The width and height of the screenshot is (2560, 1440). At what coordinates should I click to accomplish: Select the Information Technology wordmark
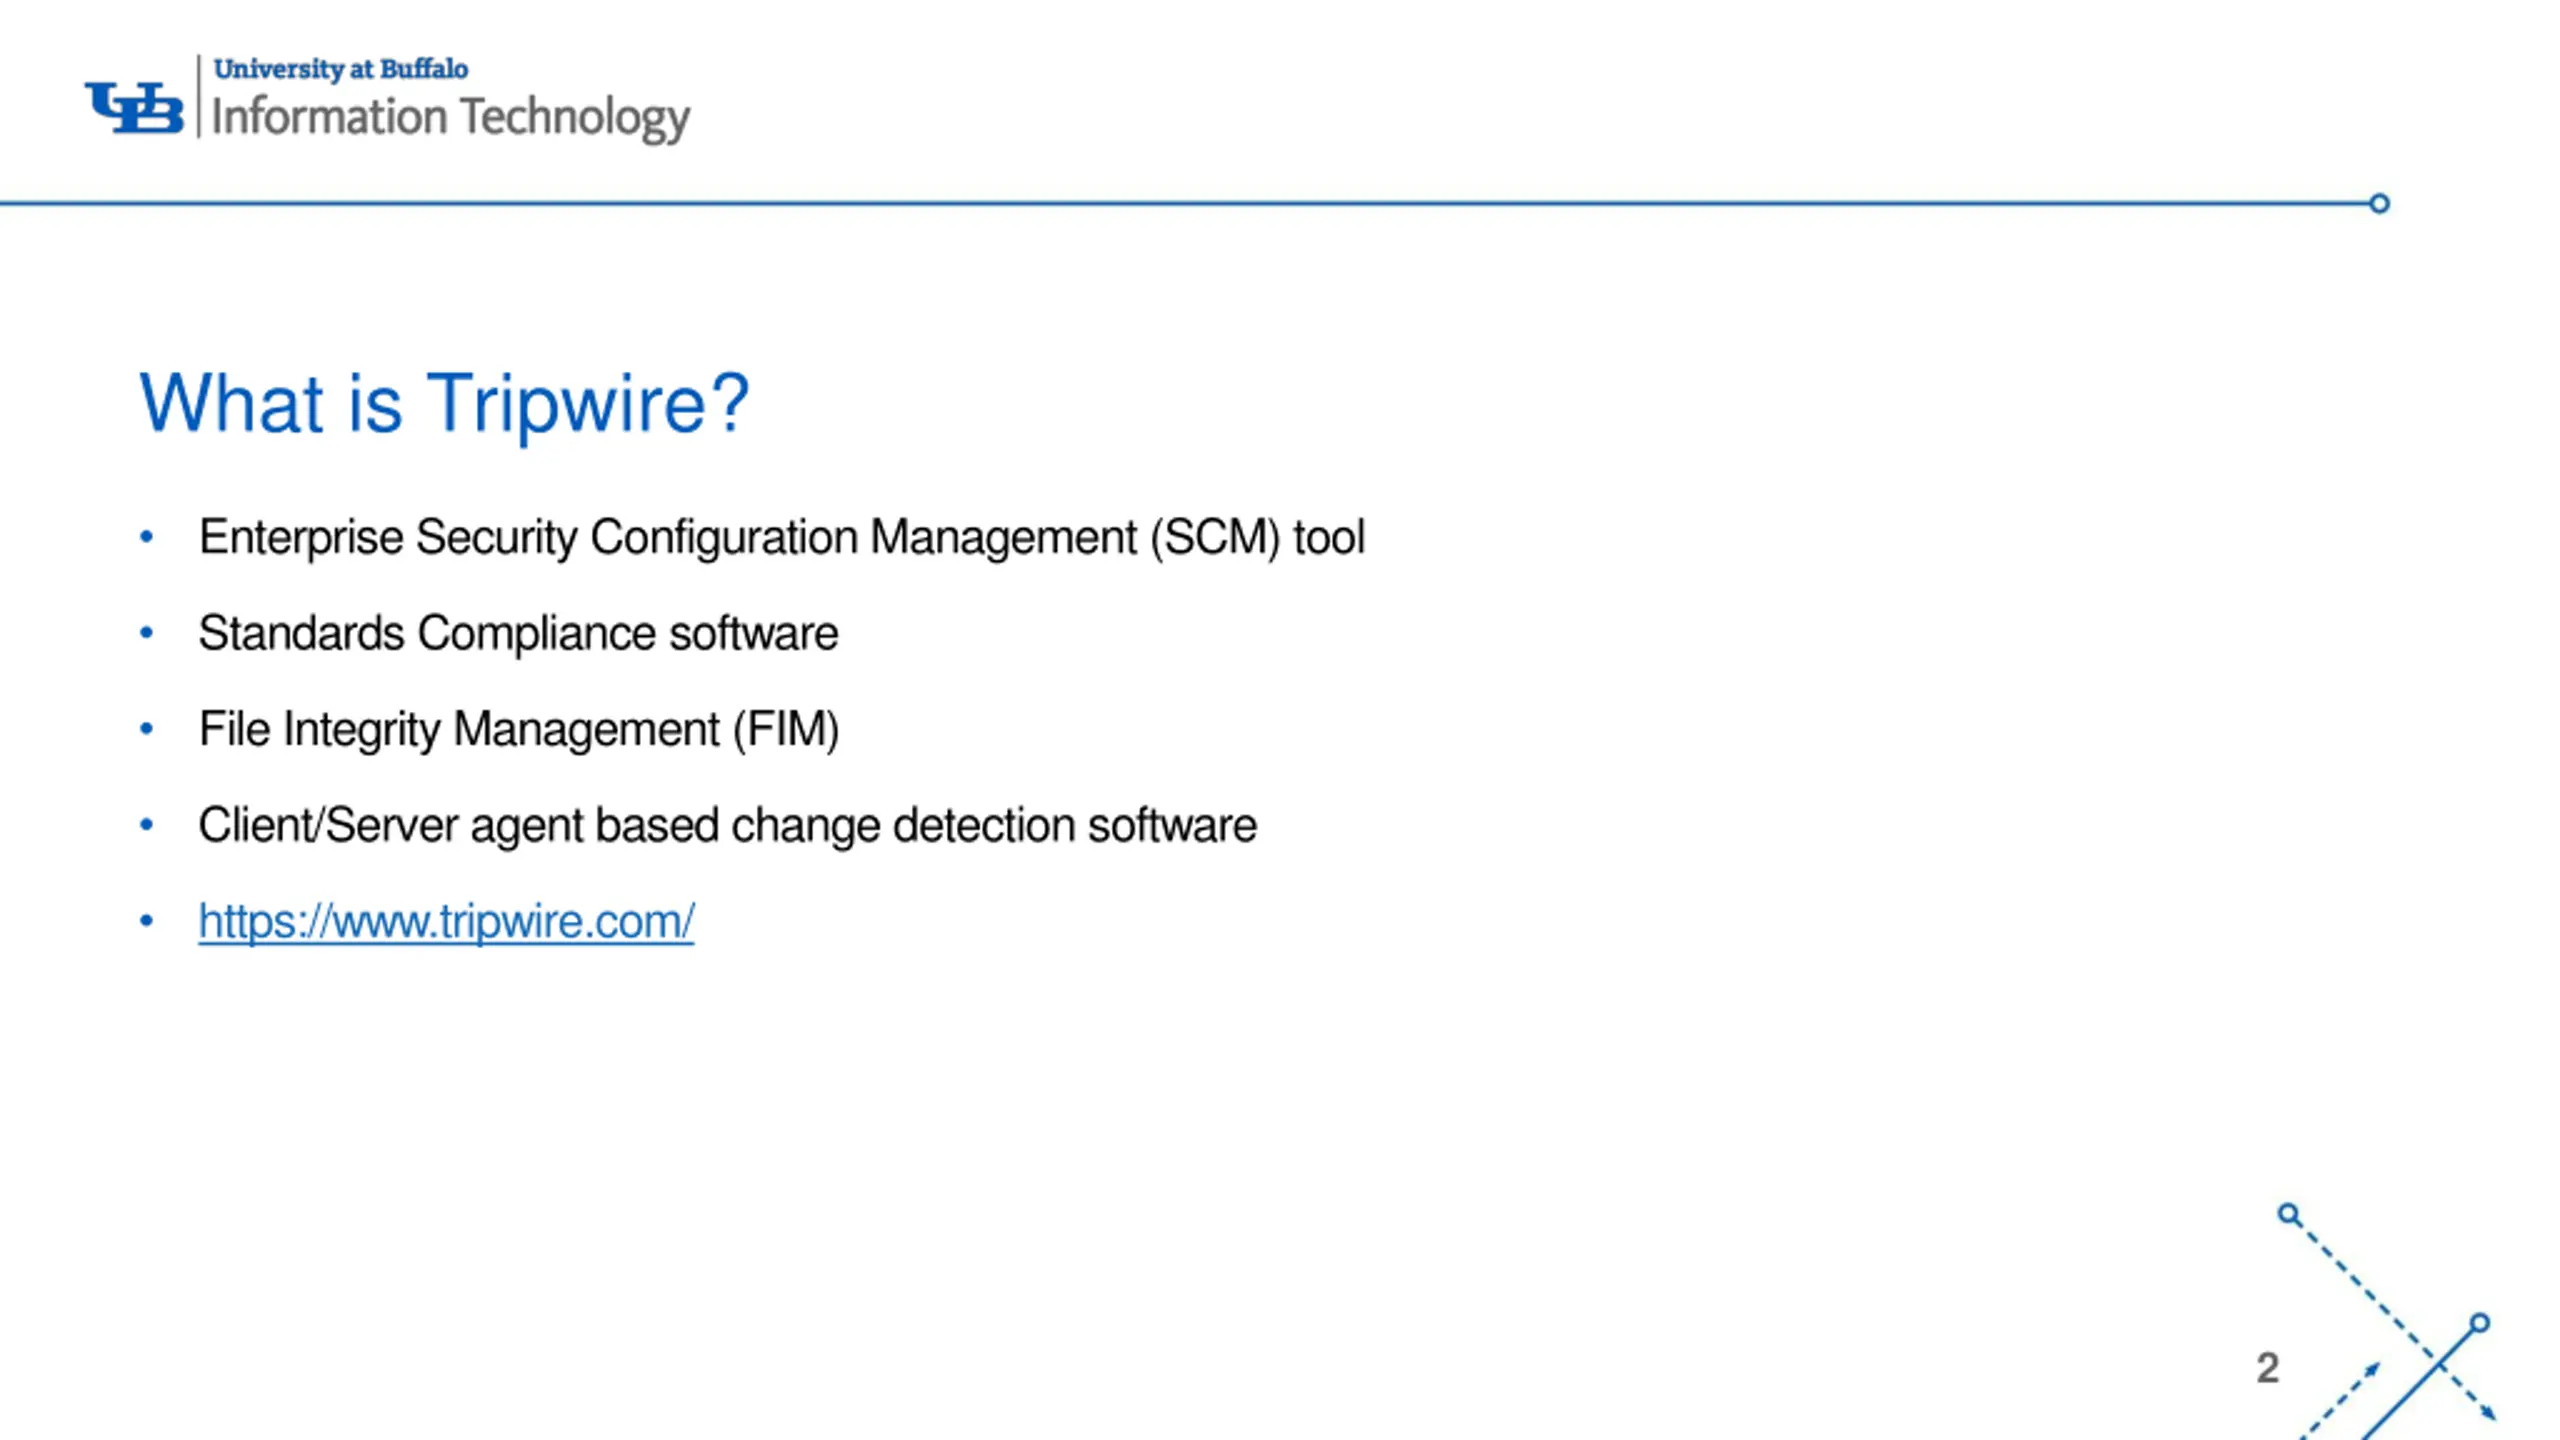tap(451, 118)
